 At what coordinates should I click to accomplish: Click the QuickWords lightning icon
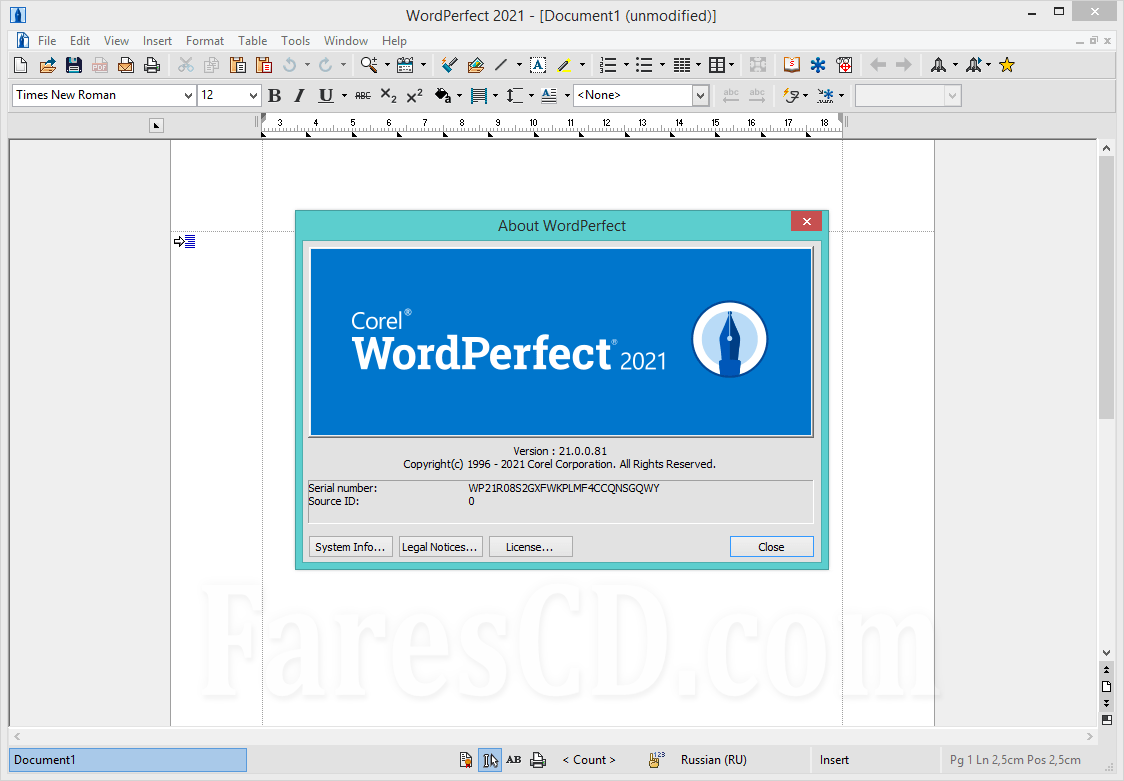click(x=791, y=95)
